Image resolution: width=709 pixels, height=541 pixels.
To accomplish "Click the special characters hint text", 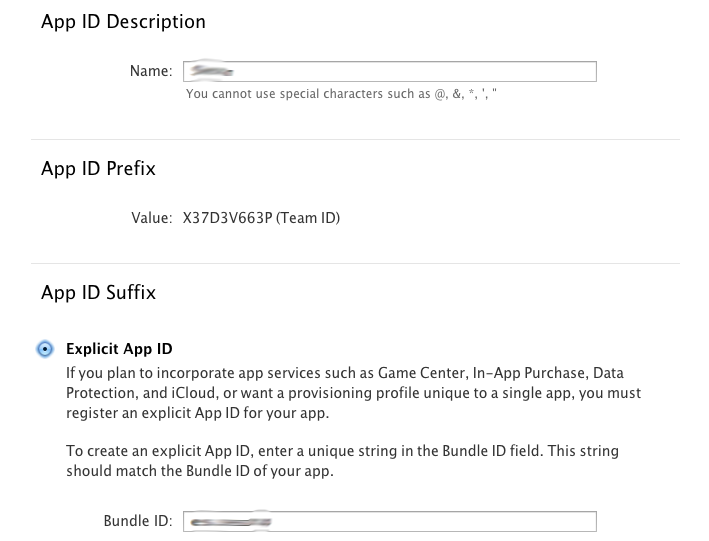I will pos(341,94).
